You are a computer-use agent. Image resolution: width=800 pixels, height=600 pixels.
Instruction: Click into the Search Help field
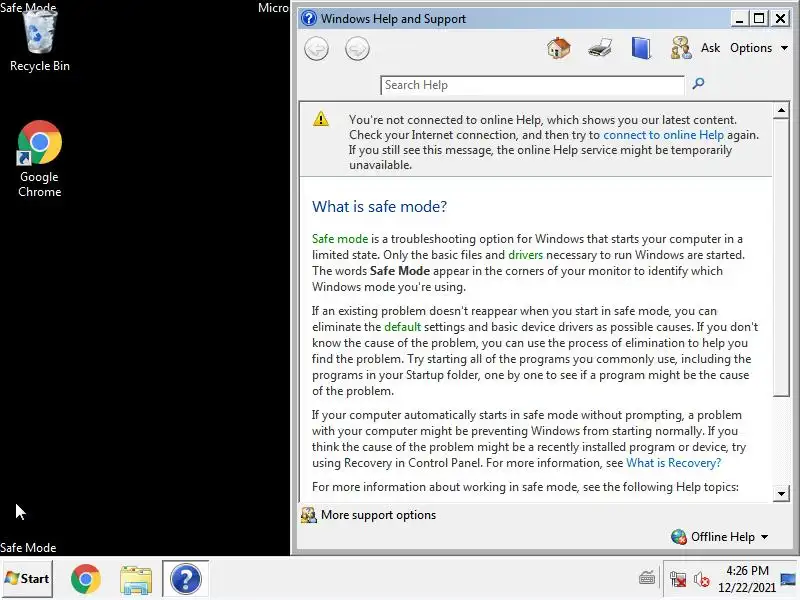pyautogui.click(x=532, y=85)
